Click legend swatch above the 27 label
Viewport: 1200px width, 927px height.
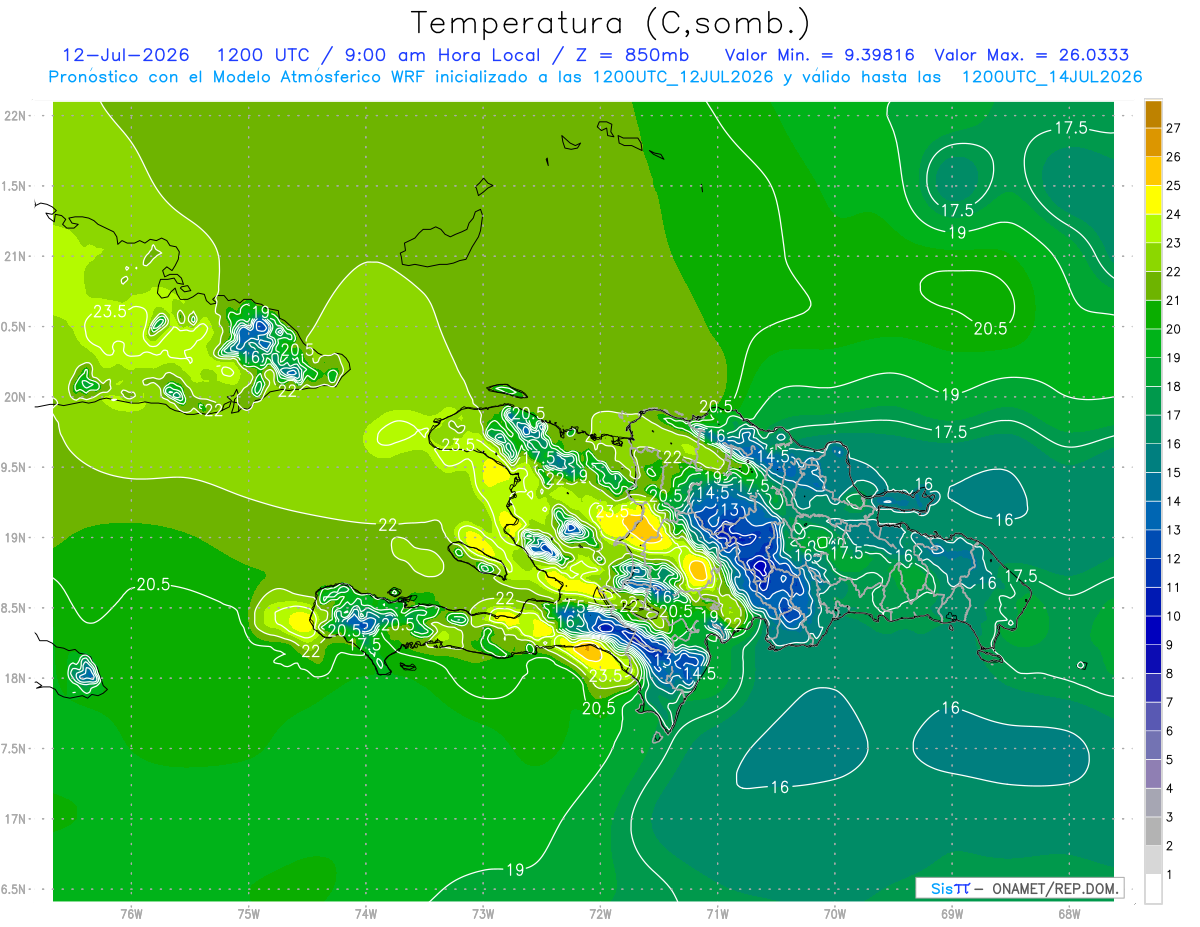pos(1153,113)
